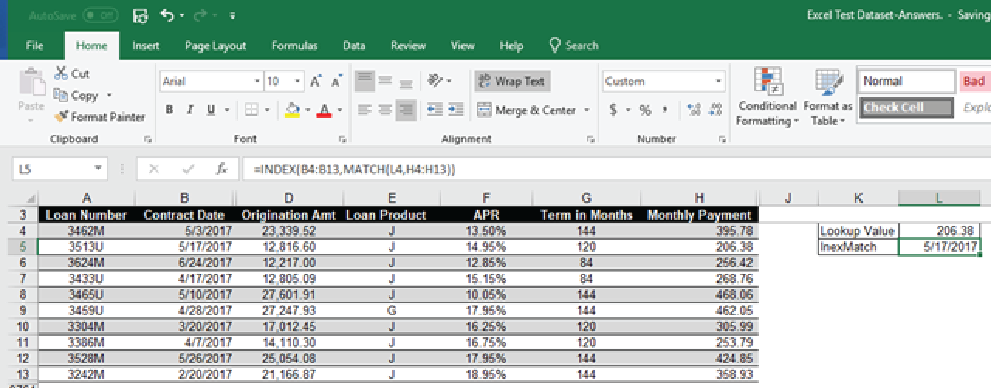Open the Font Color dropdown arrow
992x389 pixels.
click(x=340, y=110)
